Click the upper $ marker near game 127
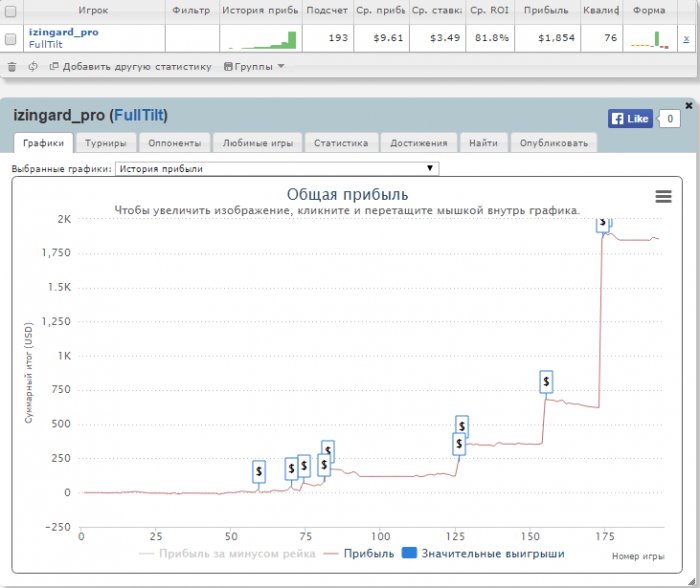This screenshot has height=588, width=700. [x=462, y=425]
